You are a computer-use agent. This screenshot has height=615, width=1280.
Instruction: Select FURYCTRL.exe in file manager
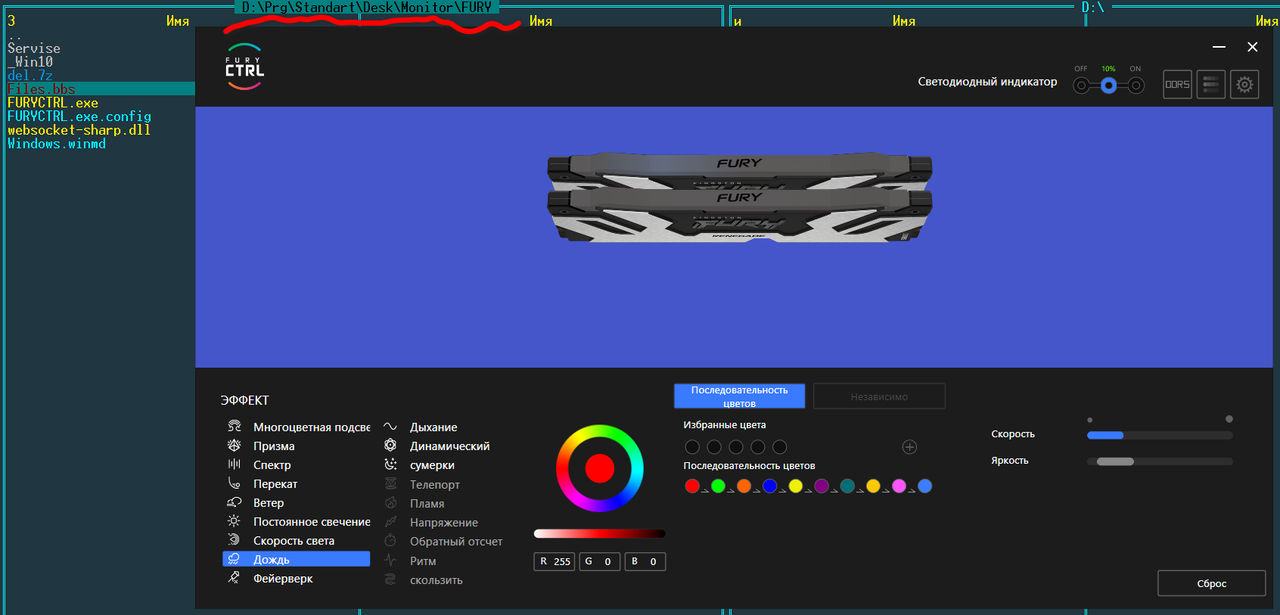tap(53, 103)
